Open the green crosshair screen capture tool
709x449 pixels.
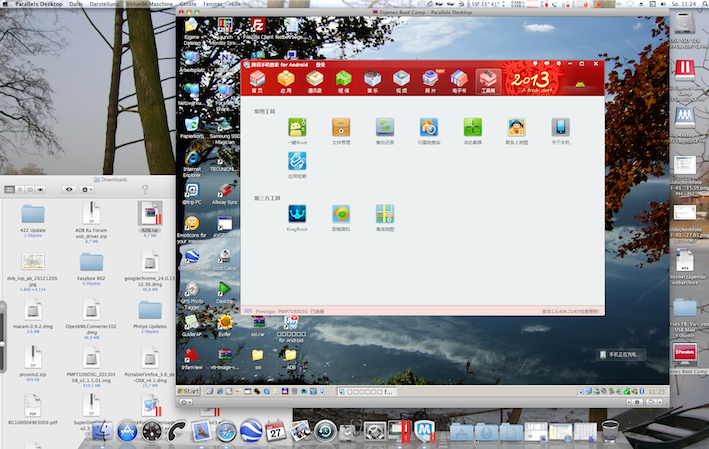(473, 128)
